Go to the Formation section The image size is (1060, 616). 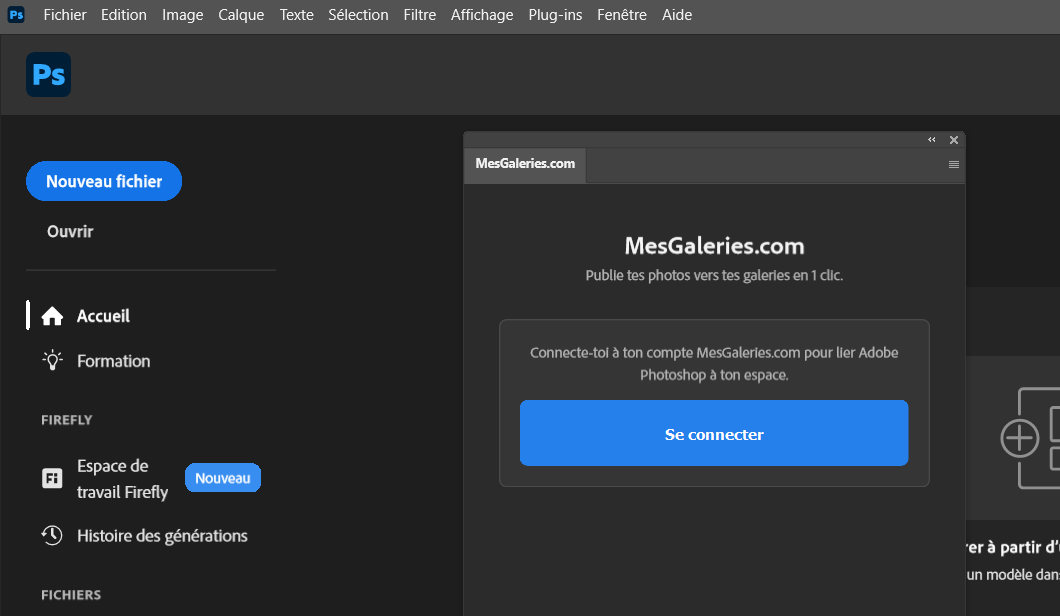click(x=114, y=361)
